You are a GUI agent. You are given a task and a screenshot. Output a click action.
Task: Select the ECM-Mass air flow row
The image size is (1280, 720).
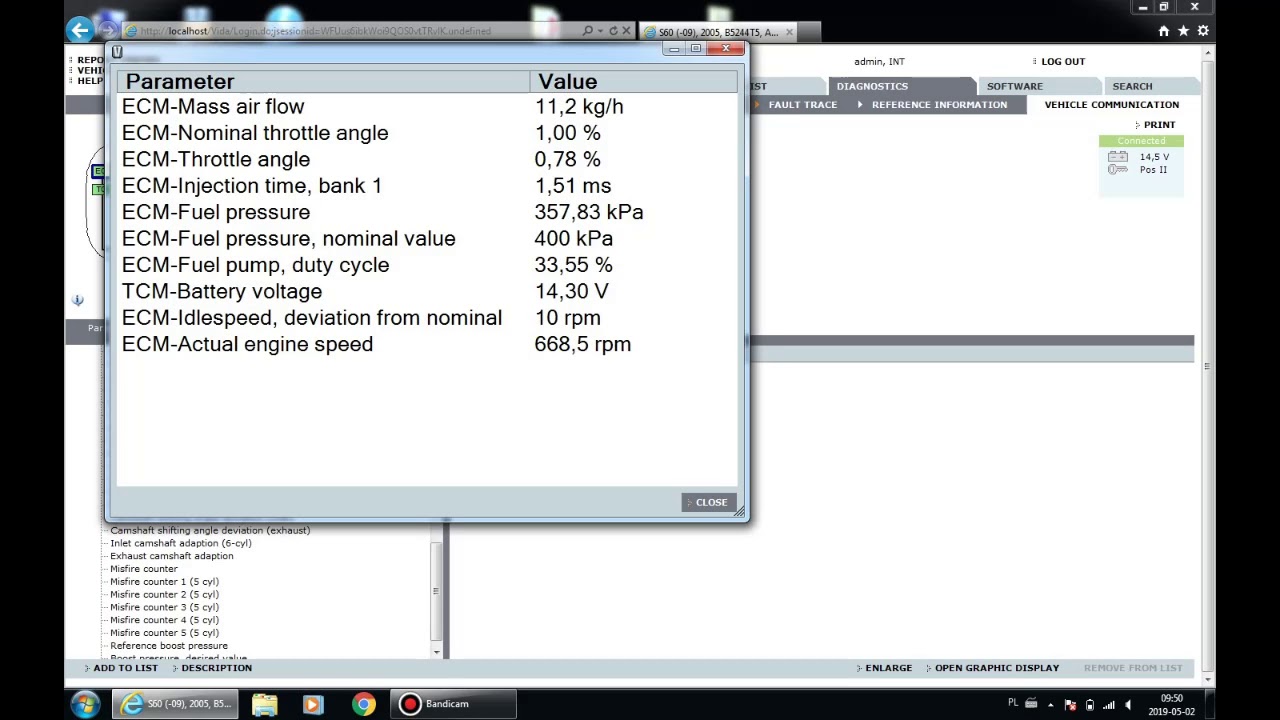[x=427, y=106]
